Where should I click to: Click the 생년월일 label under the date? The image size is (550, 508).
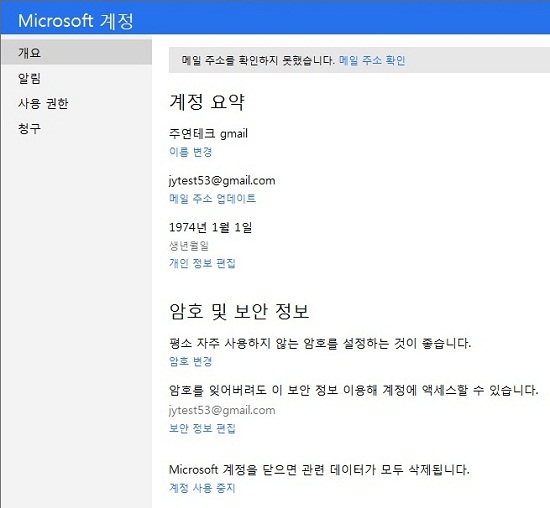[x=189, y=246]
